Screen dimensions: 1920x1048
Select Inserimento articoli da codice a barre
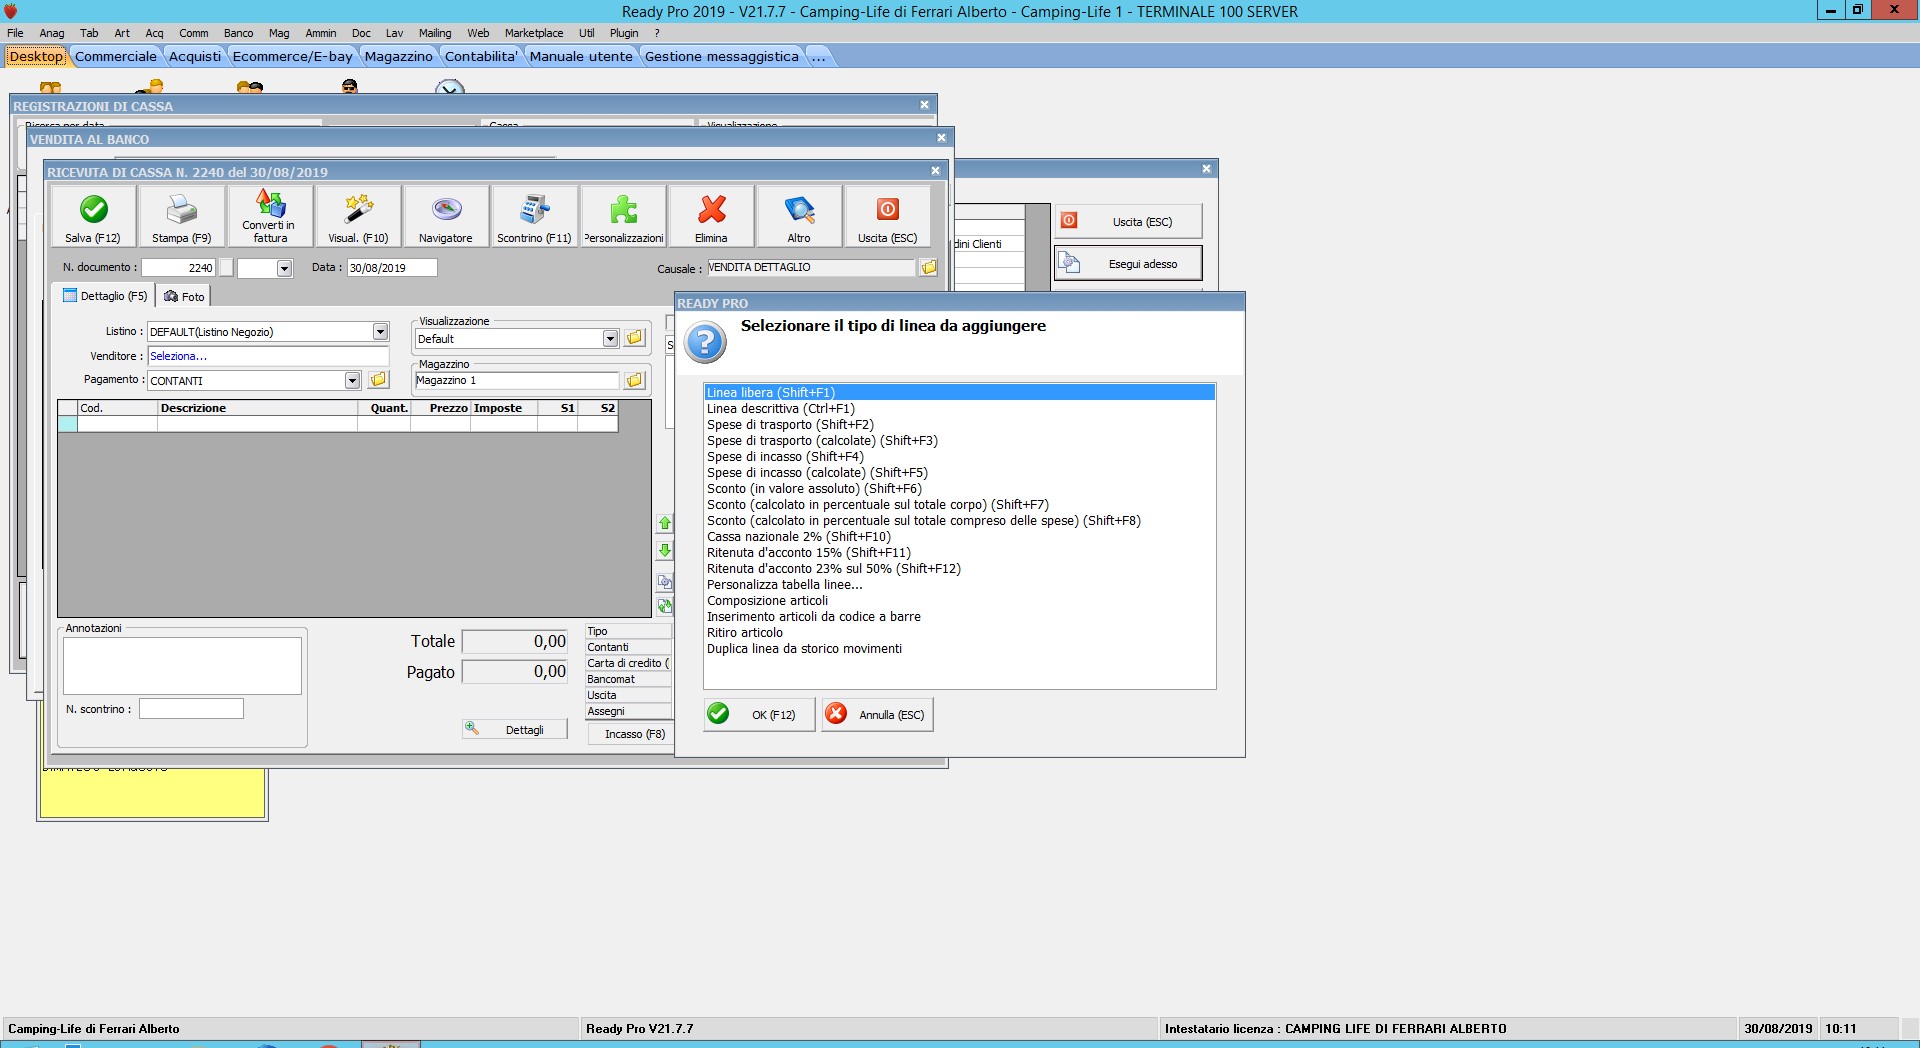pyautogui.click(x=959, y=616)
